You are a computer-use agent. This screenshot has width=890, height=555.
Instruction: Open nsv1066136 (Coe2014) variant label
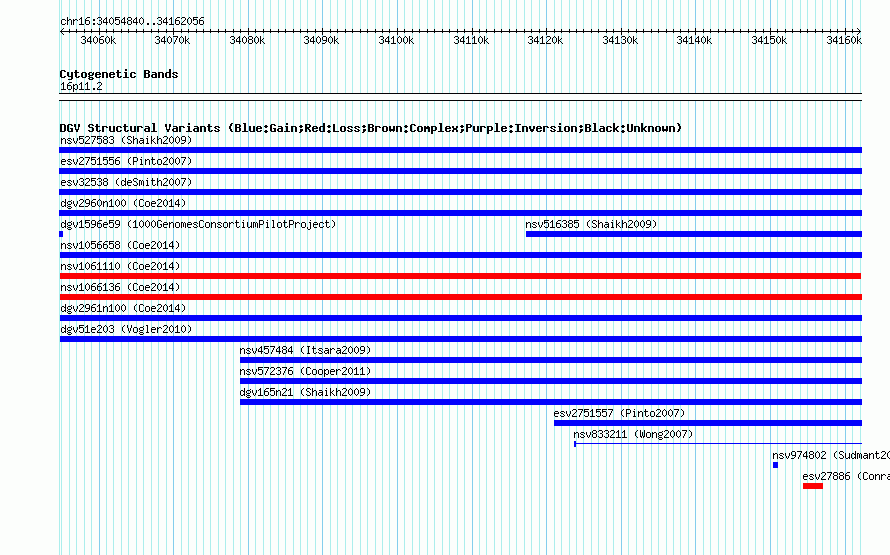[x=120, y=287]
